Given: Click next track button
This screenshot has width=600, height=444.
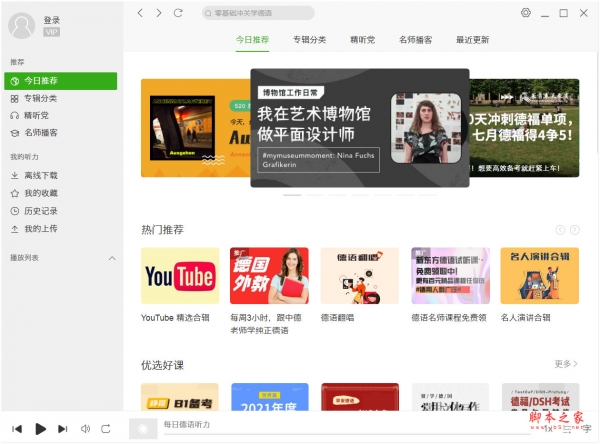Looking at the screenshot, I should tap(63, 429).
